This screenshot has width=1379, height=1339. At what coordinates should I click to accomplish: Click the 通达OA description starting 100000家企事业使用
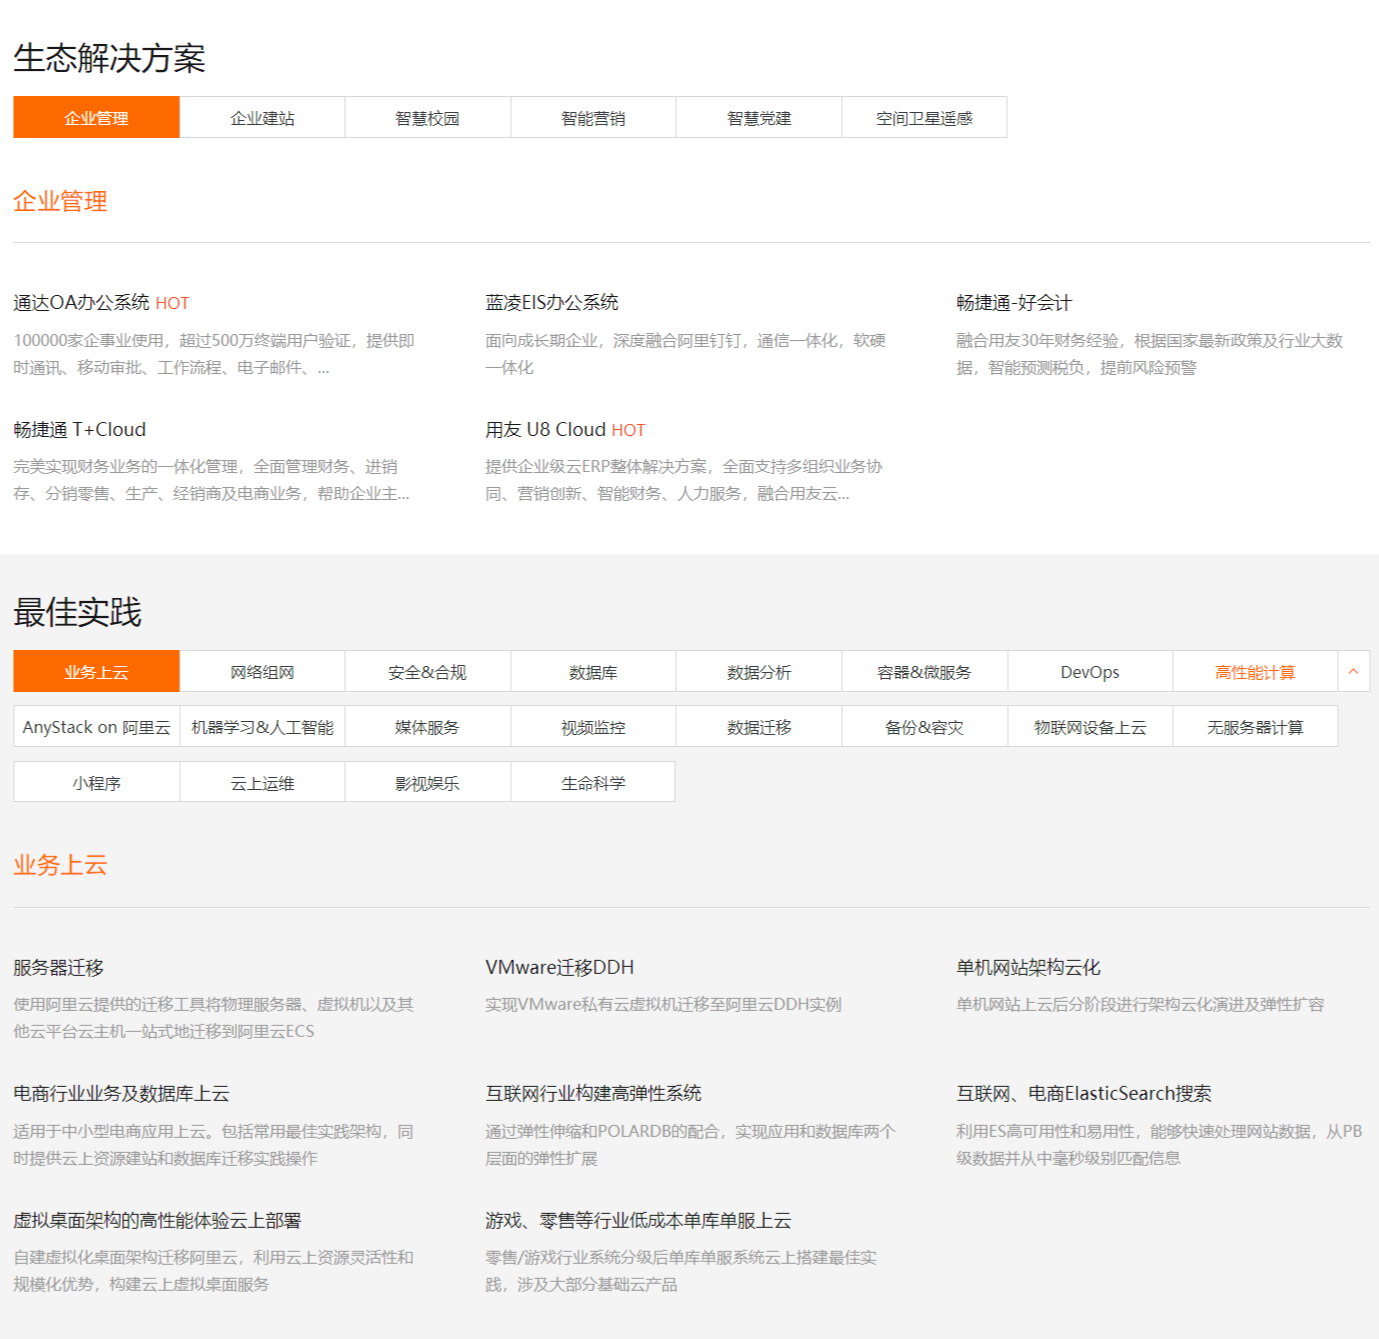(x=214, y=354)
